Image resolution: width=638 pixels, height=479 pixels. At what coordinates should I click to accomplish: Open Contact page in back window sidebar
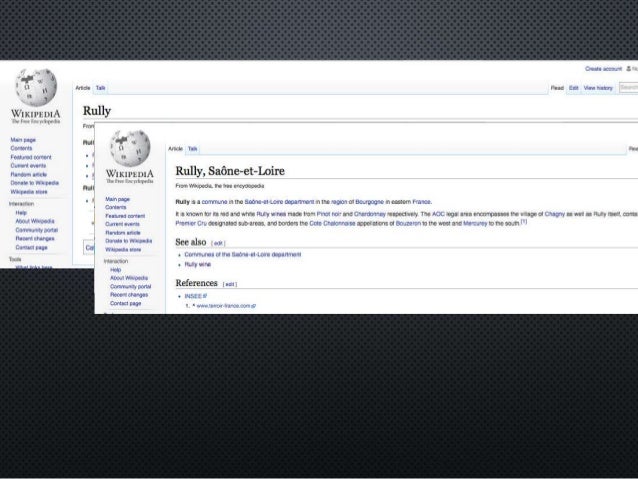pyautogui.click(x=31, y=247)
